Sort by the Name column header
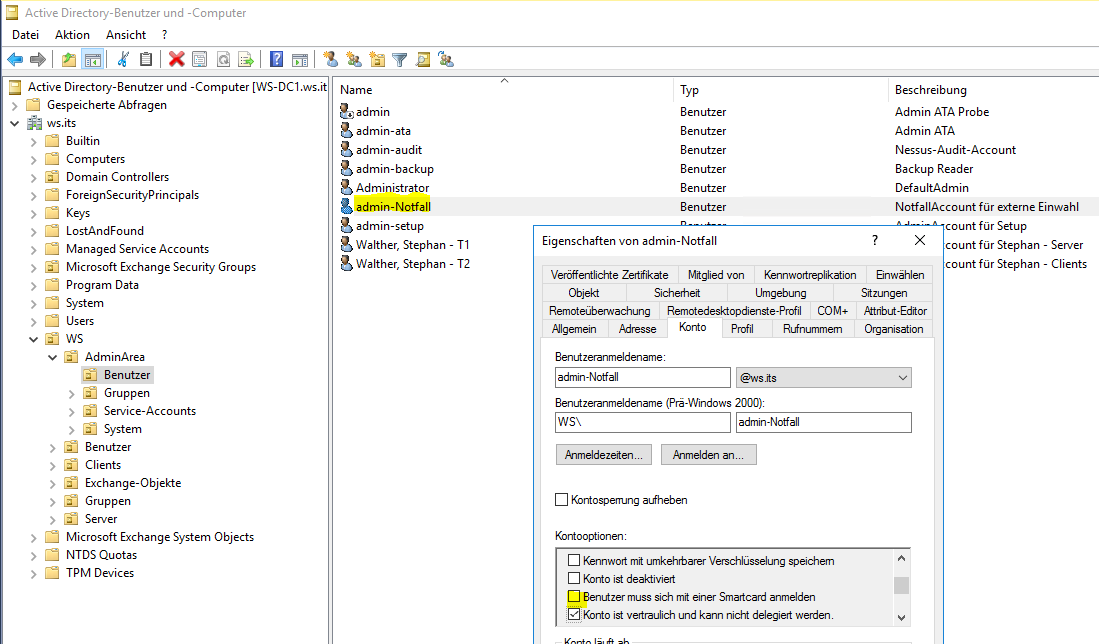Screen dimensions: 1099x644 pos(503,90)
